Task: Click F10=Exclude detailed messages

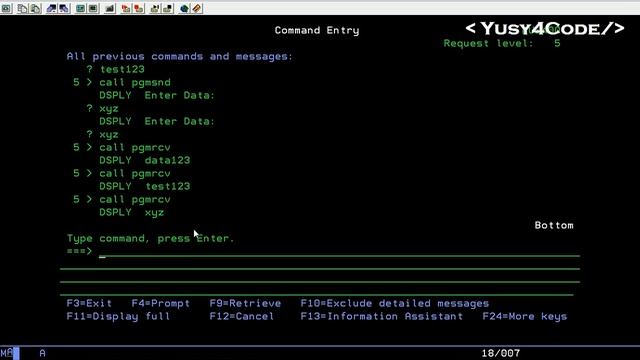Action: 395,303
